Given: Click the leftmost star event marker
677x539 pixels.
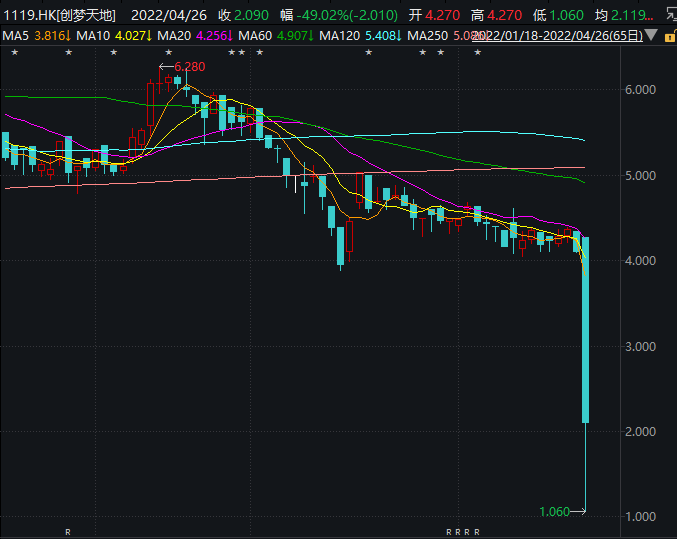Looking at the screenshot, I should coord(15,52).
